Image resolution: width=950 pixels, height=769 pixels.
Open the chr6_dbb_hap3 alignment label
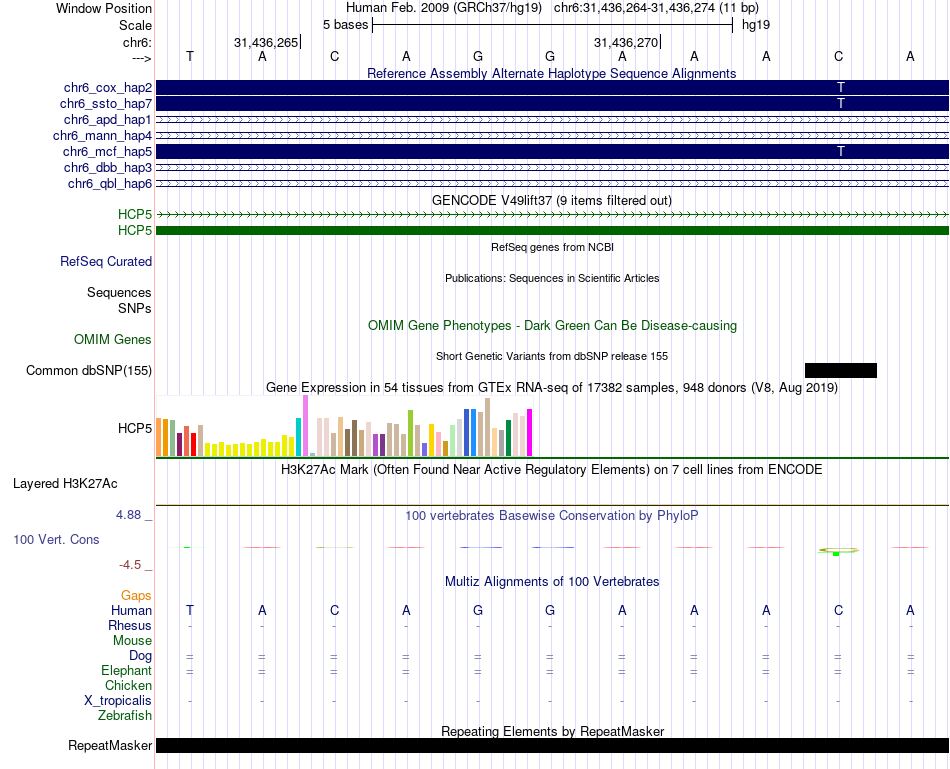click(x=108, y=167)
